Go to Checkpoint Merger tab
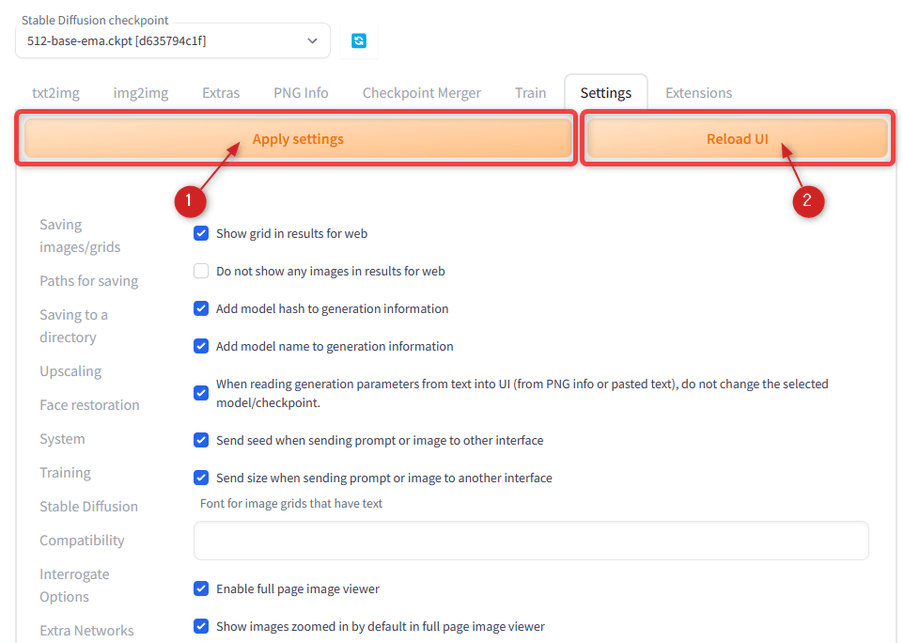The width and height of the screenshot is (904, 643). point(421,93)
